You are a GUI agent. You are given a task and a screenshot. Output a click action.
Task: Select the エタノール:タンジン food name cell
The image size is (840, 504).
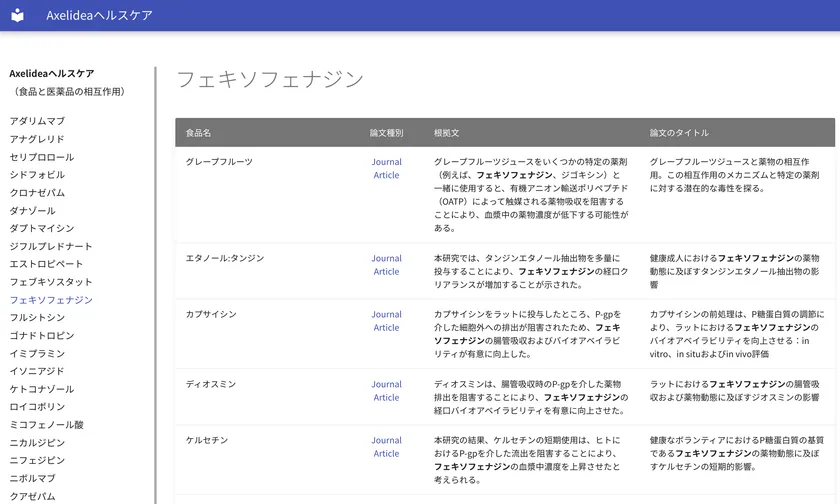coord(225,258)
